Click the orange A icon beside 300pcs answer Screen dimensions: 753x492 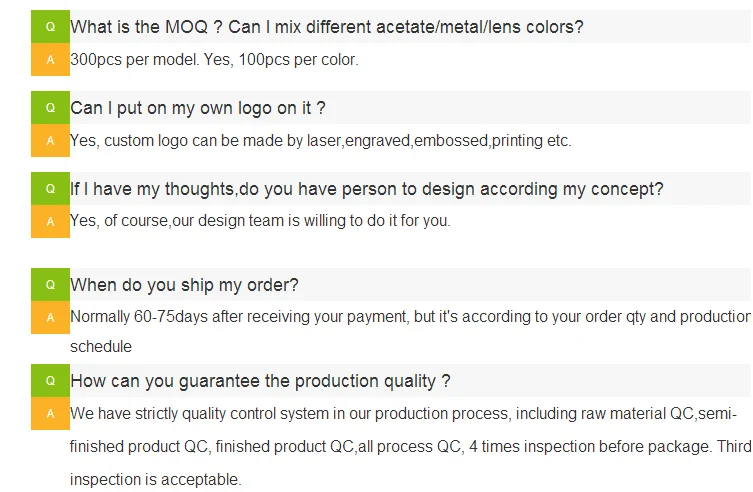tap(50, 59)
